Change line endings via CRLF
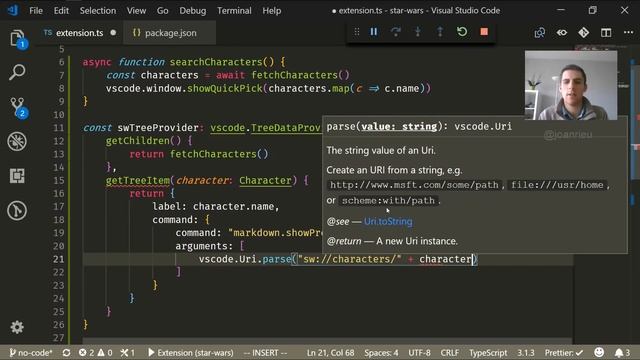This screenshot has width=640, height=360. [x=450, y=353]
